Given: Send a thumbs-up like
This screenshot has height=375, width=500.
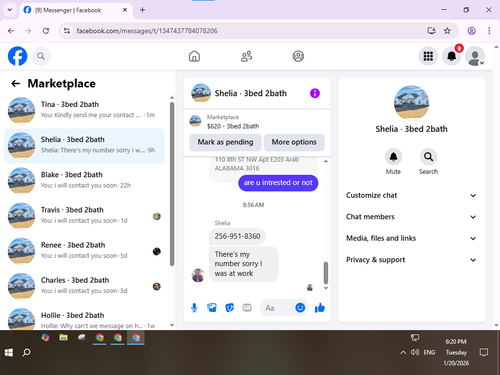Looking at the screenshot, I should [x=320, y=308].
